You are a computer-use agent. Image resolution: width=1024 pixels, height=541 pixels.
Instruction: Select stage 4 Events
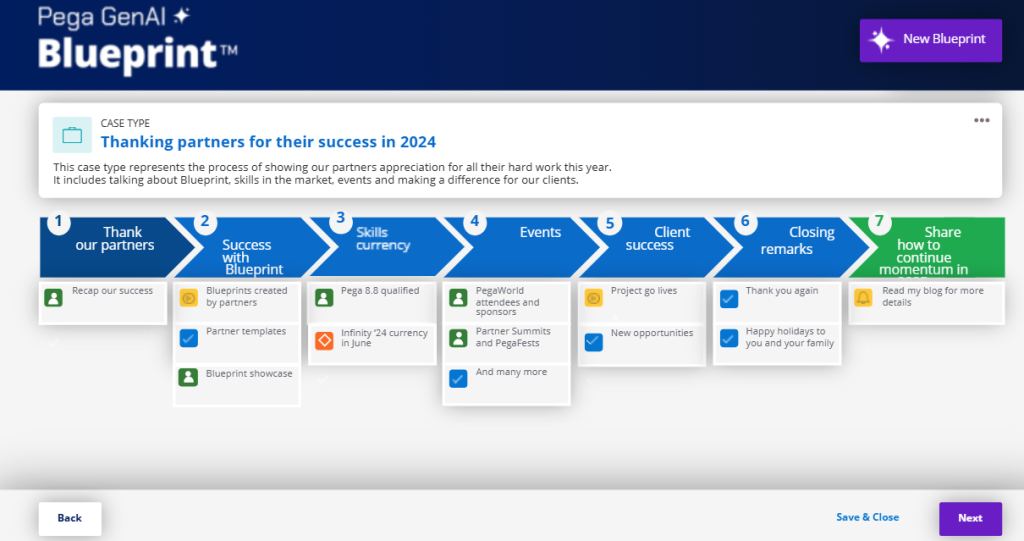coord(522,247)
